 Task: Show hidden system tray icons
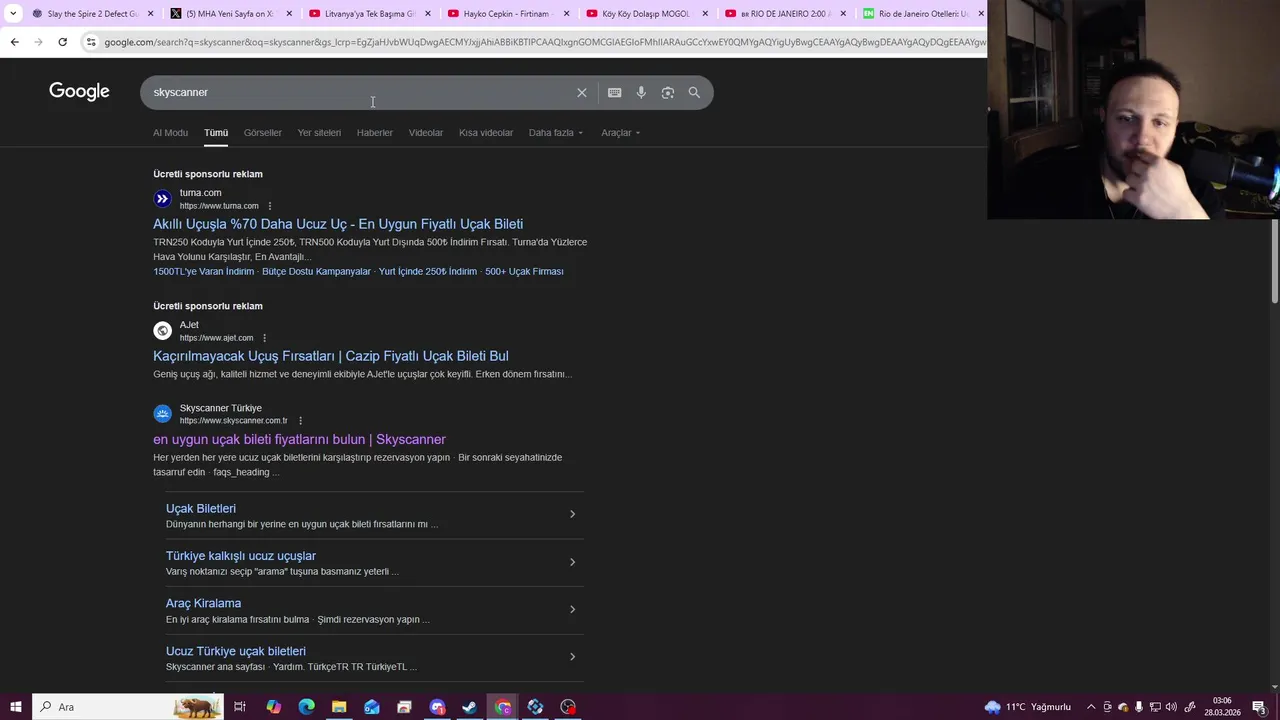[x=1091, y=707]
